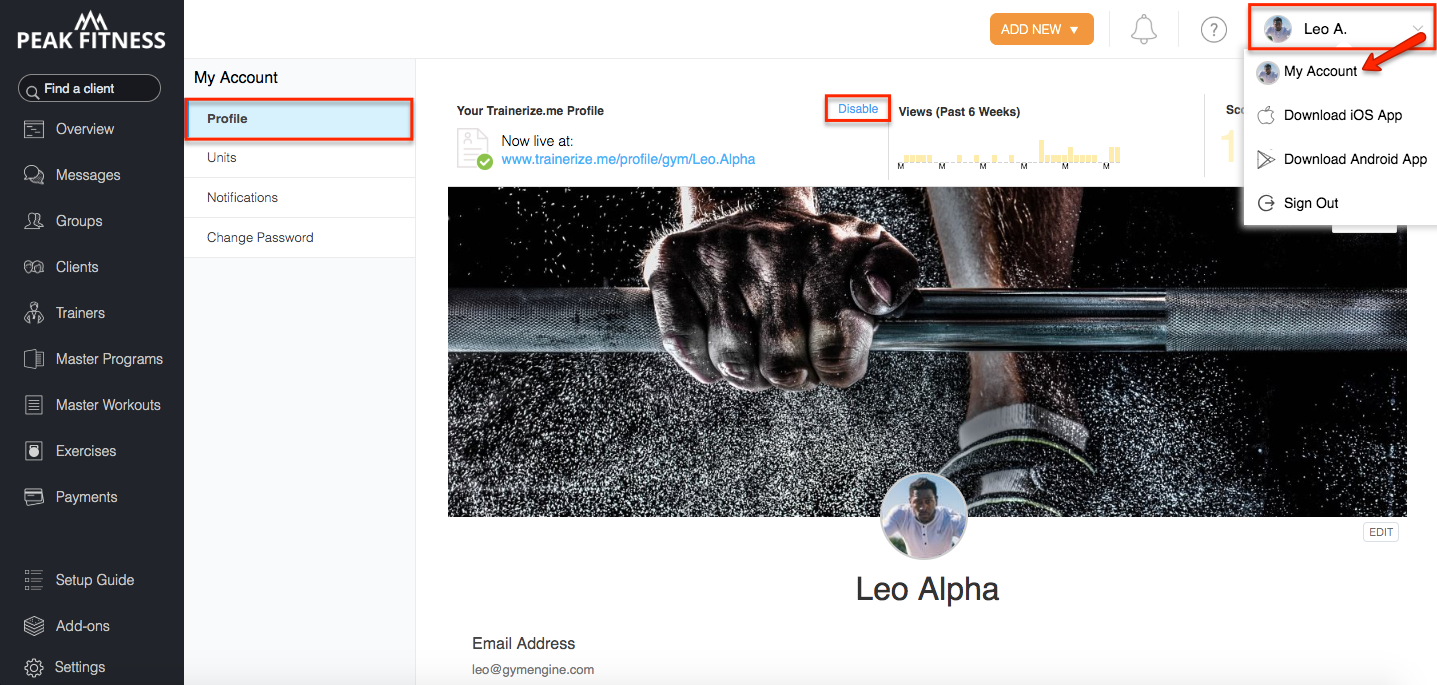Click the Now live at text
Image resolution: width=1437 pixels, height=685 pixels.
click(537, 141)
